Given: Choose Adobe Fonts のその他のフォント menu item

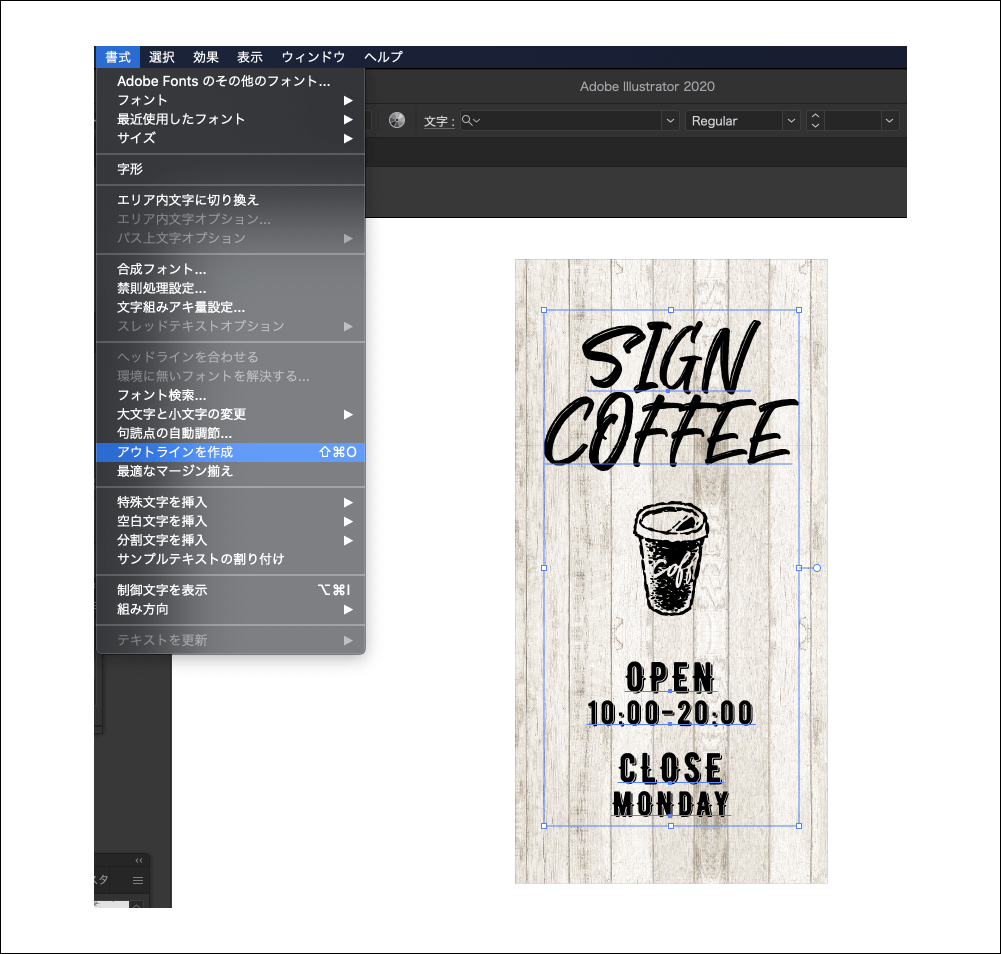Looking at the screenshot, I should [230, 81].
